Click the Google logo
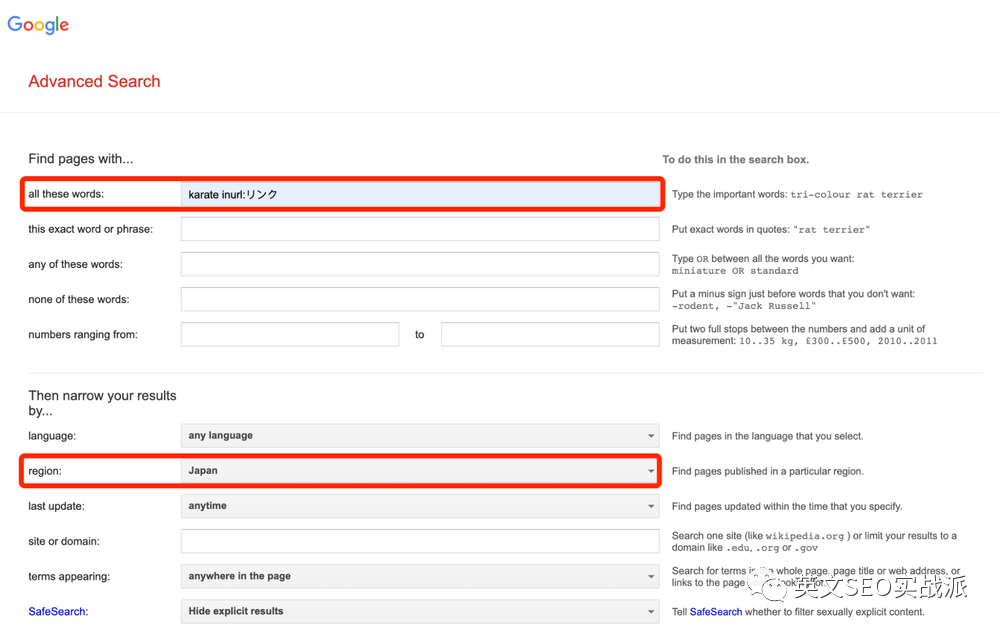 (38, 24)
